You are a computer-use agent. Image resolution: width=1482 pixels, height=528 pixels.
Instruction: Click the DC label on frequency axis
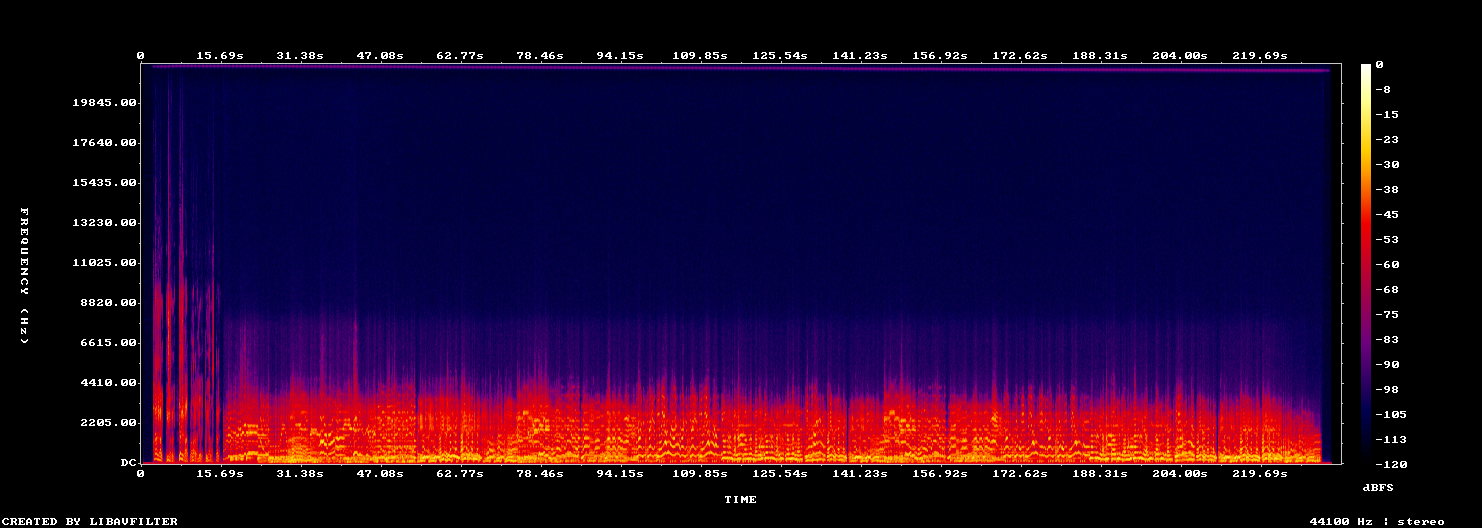[129, 463]
